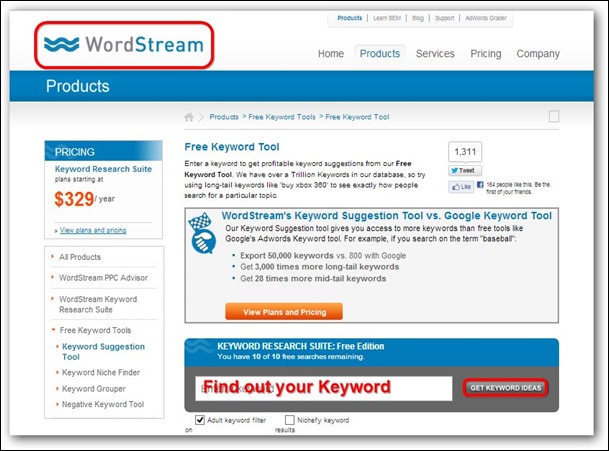Click the 'Export 50,000 keywords' bullet
The height and width of the screenshot is (451, 609).
[x=323, y=256]
